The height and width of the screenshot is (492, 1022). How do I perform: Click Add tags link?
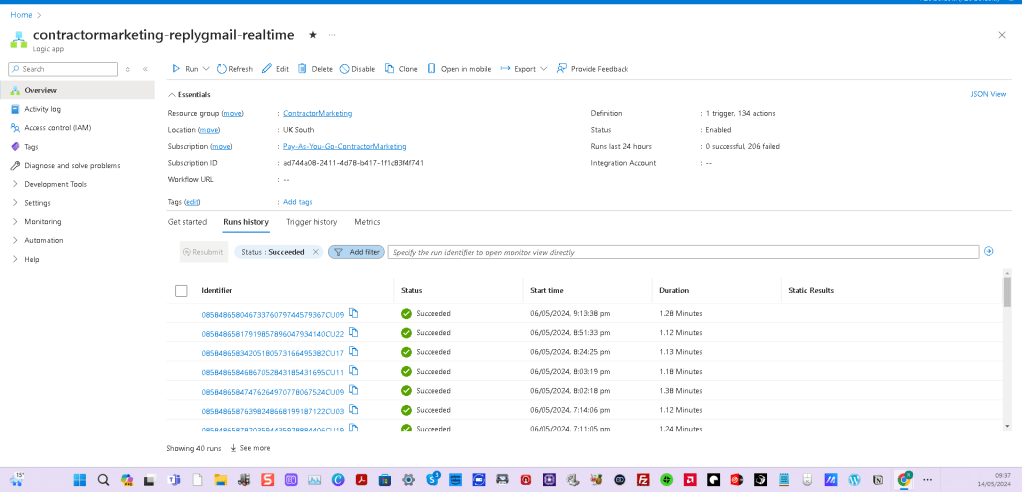point(297,202)
